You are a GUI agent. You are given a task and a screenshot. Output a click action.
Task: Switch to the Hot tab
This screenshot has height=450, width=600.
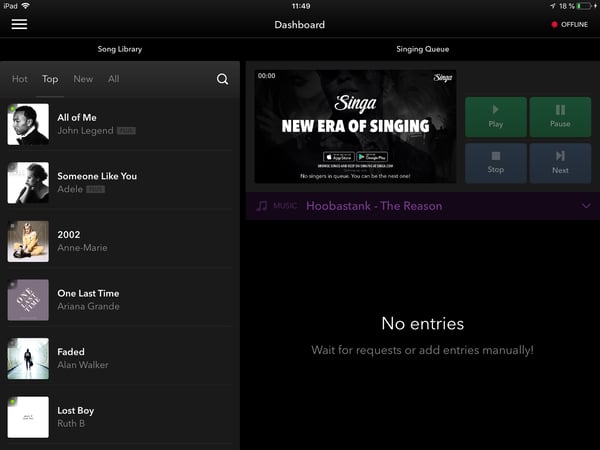pyautogui.click(x=20, y=79)
